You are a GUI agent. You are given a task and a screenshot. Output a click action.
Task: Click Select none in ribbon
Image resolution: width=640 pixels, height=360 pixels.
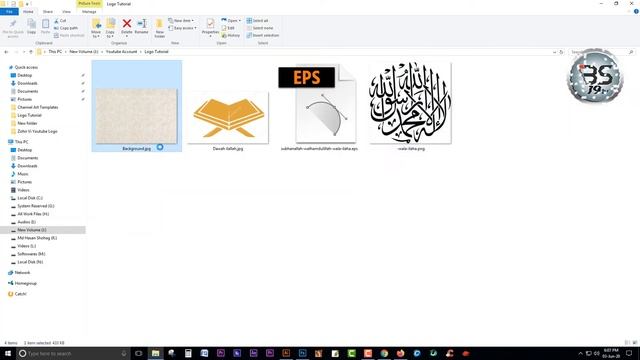[x=260, y=28]
